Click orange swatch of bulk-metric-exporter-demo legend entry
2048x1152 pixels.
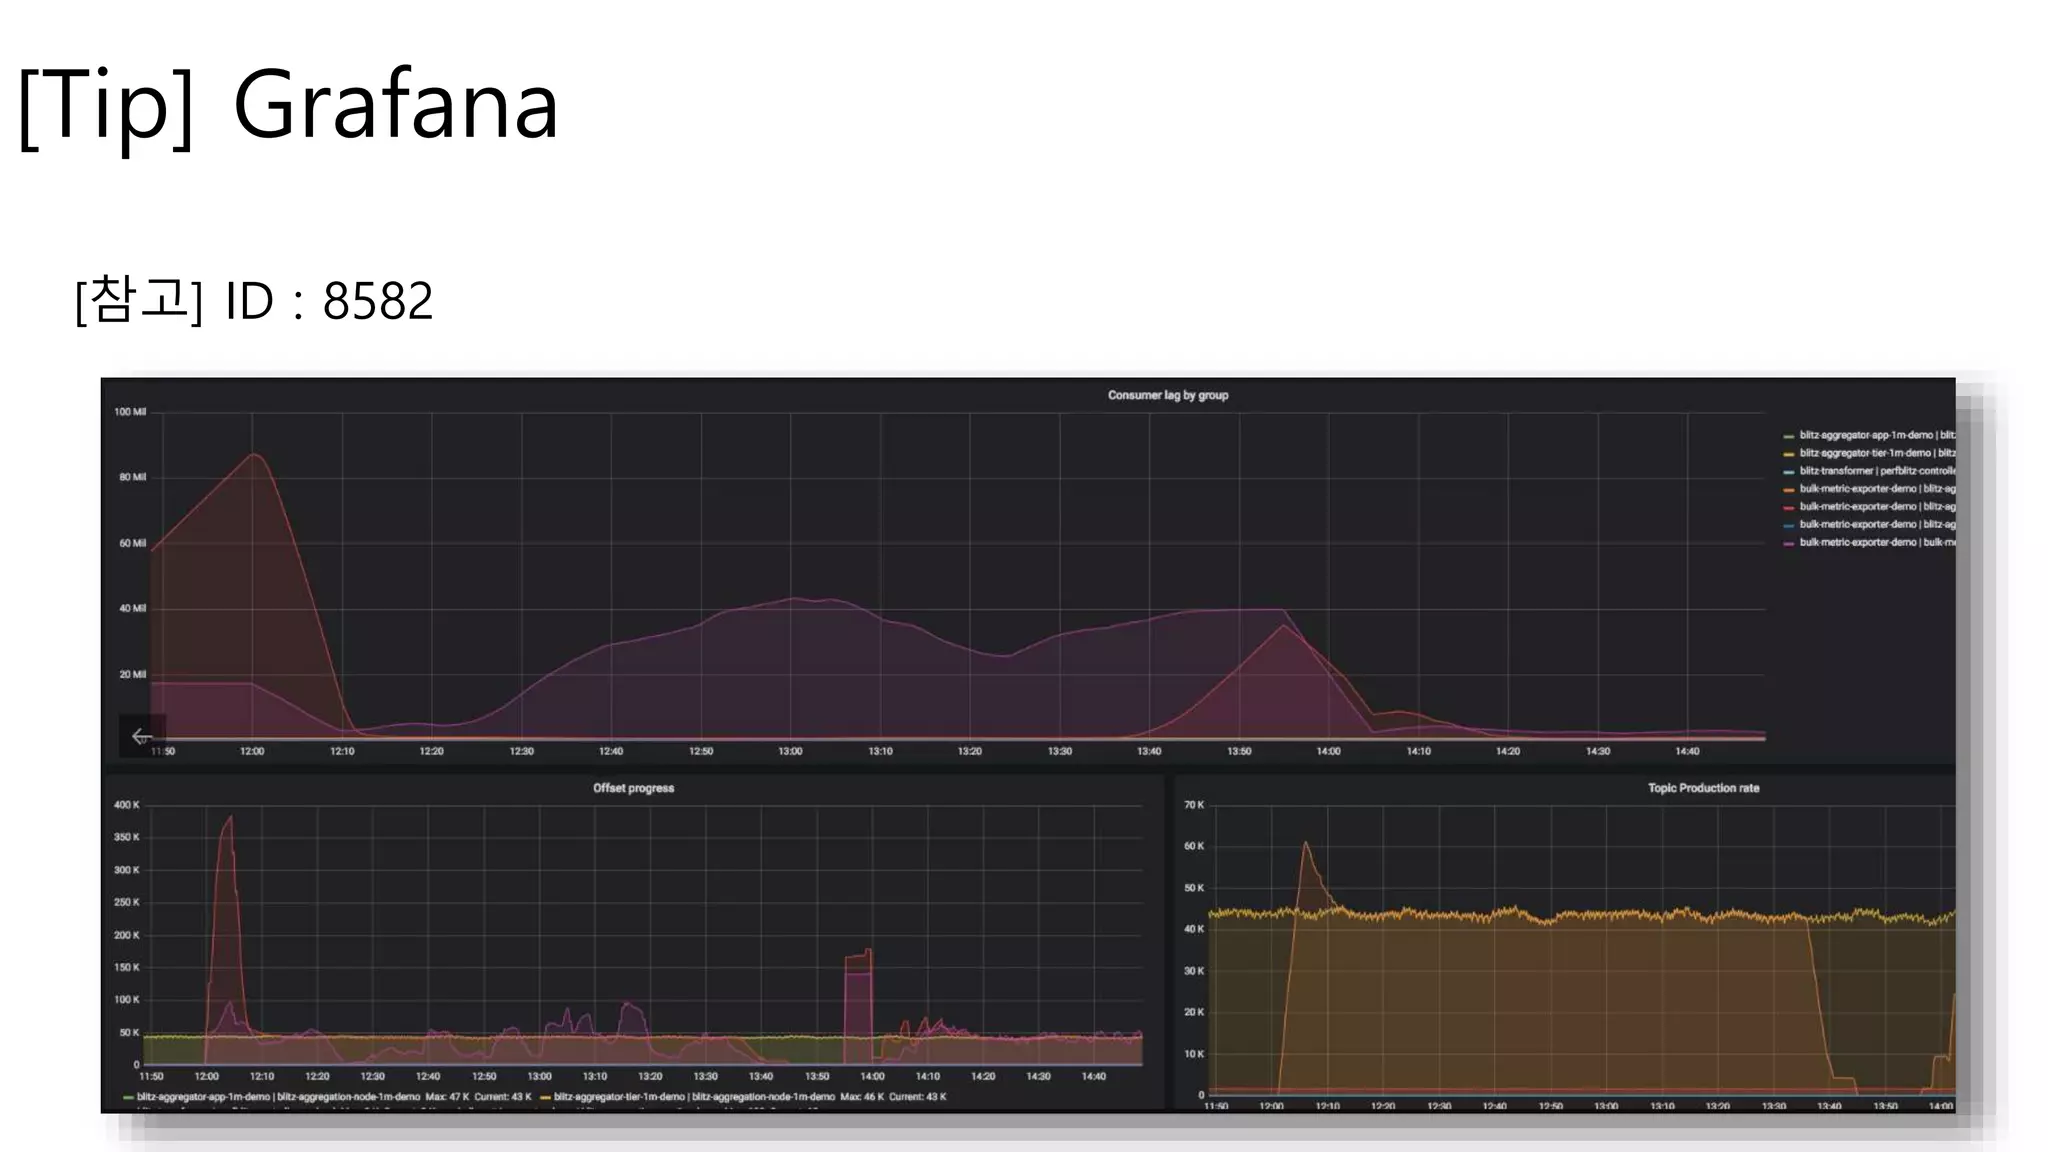(1789, 490)
